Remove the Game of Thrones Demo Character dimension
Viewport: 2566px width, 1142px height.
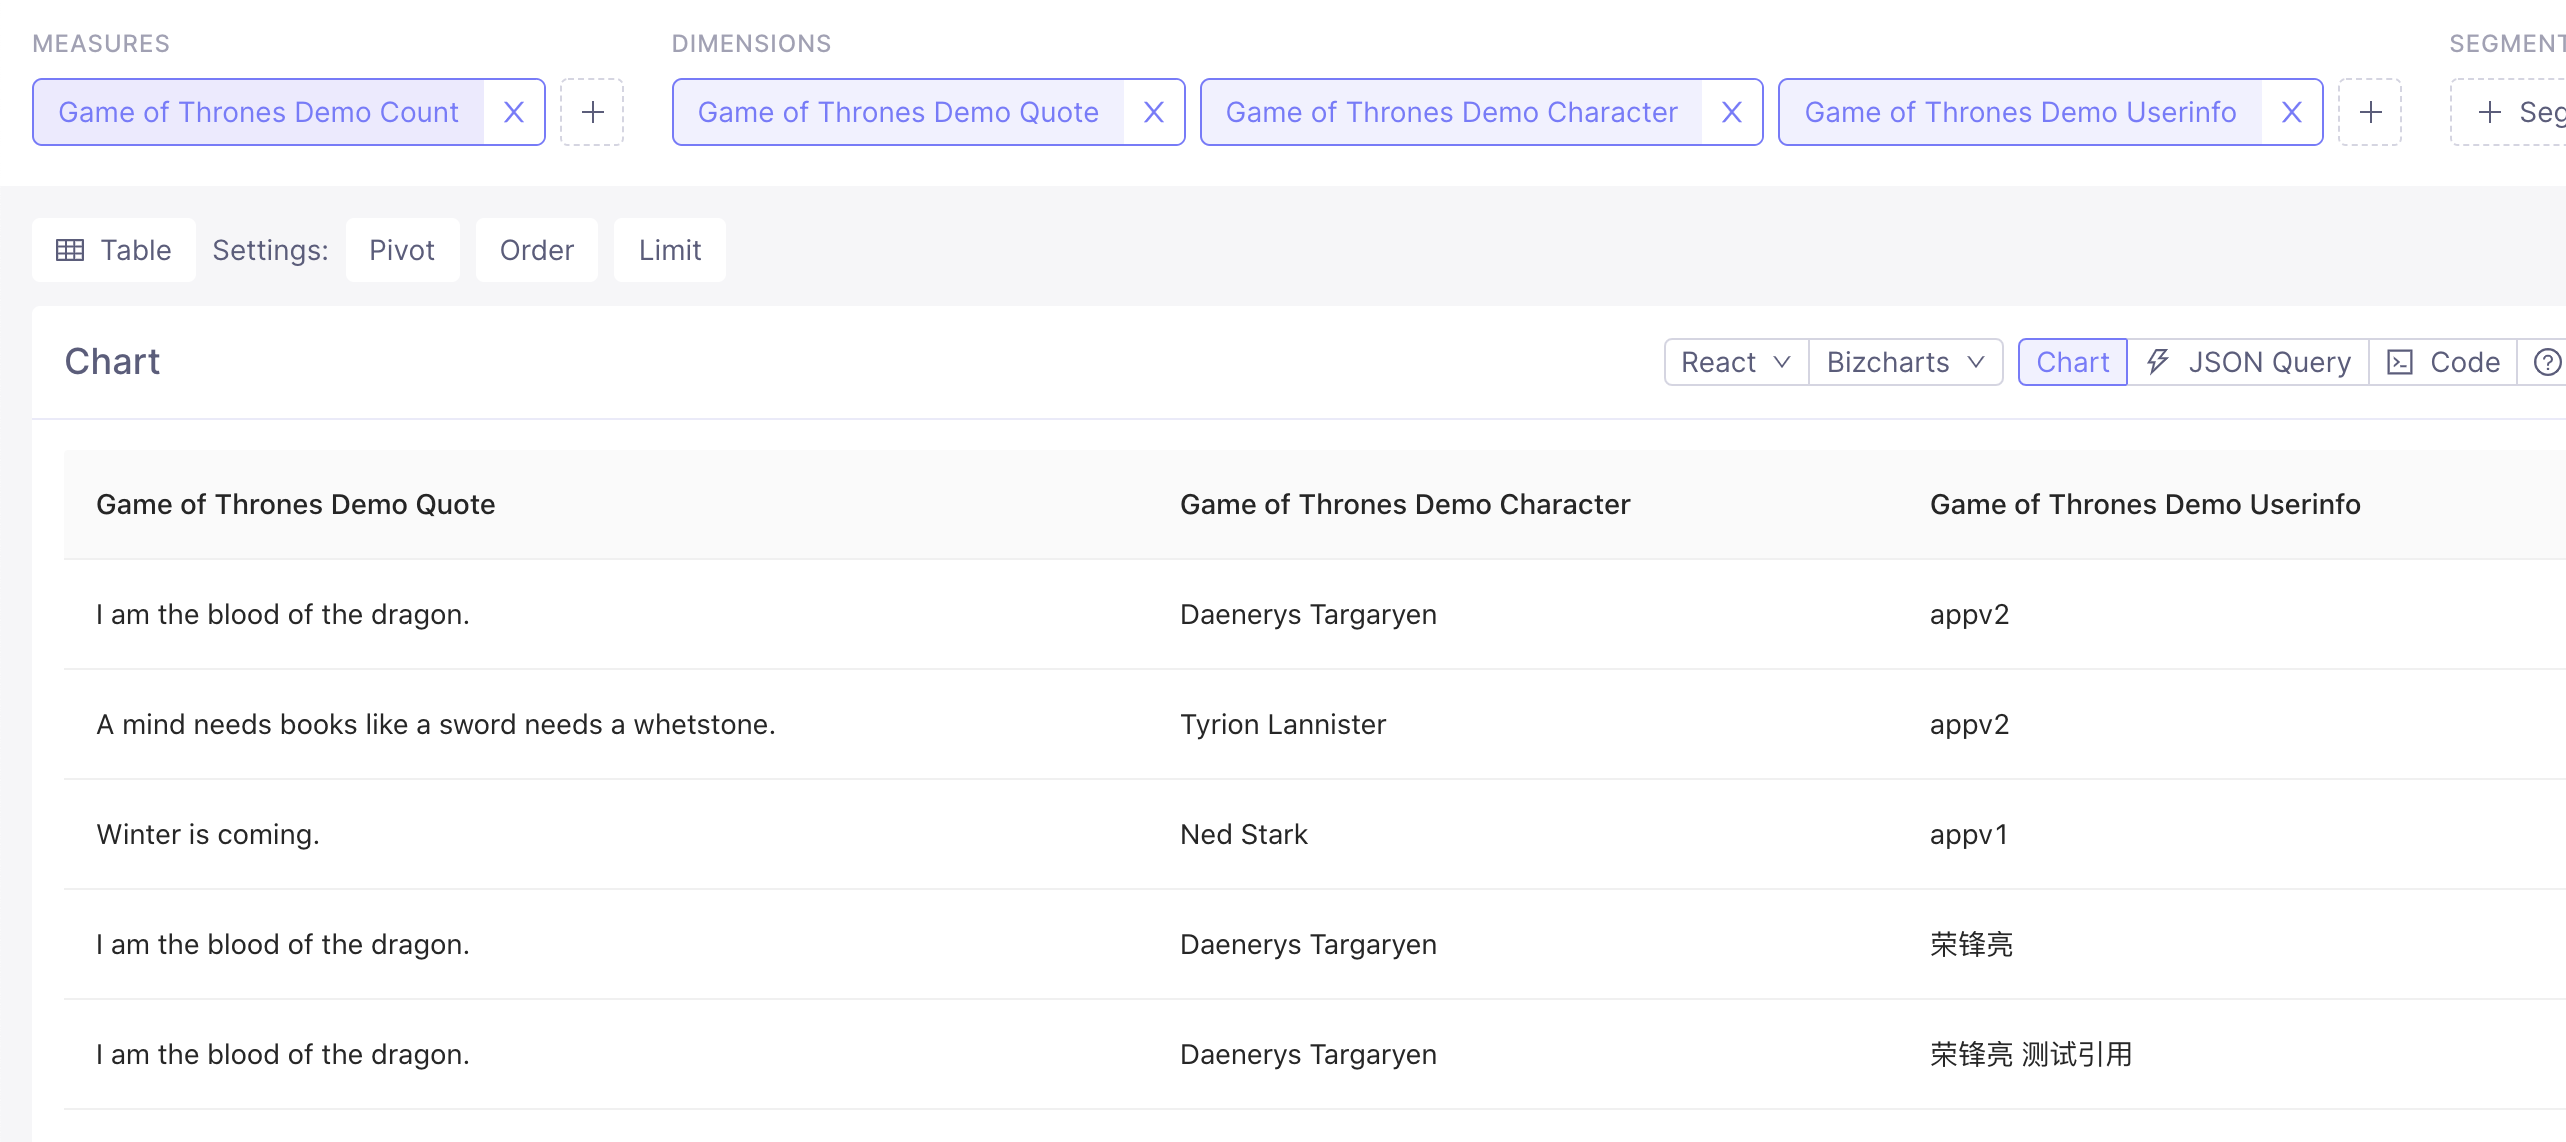point(1732,112)
